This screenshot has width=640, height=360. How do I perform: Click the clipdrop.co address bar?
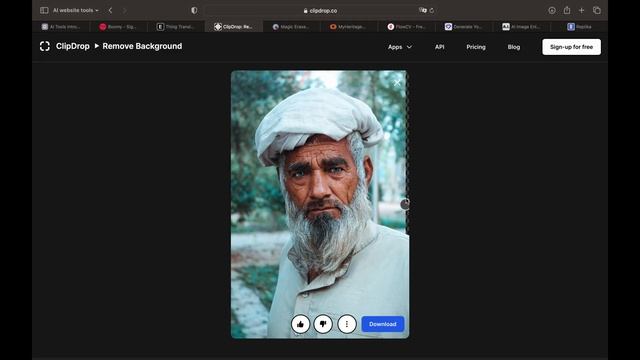point(320,11)
